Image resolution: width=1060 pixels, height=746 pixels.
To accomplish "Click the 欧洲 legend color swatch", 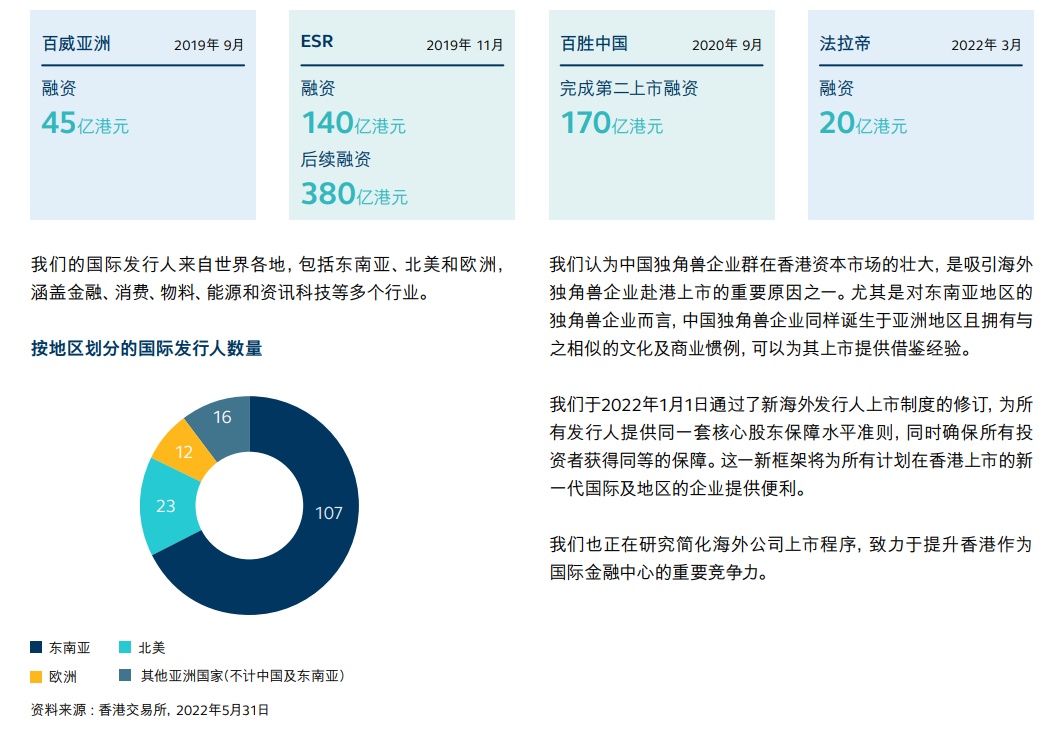I will tap(37, 676).
